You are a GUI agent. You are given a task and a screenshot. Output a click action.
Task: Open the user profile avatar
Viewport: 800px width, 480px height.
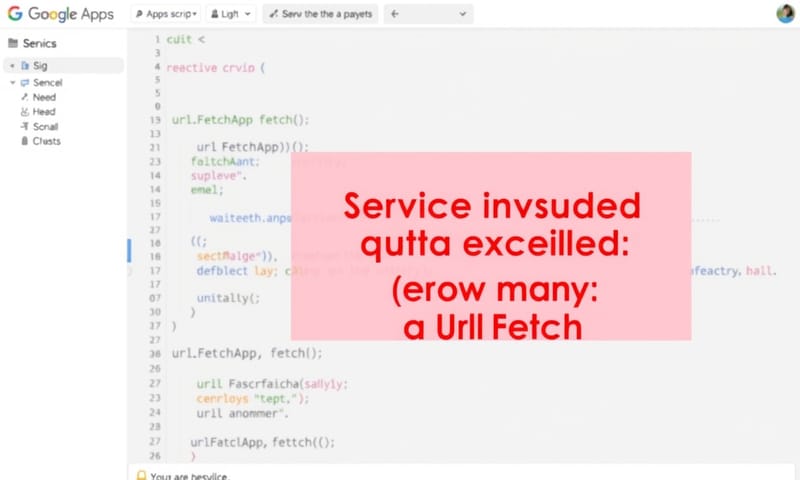tap(785, 14)
